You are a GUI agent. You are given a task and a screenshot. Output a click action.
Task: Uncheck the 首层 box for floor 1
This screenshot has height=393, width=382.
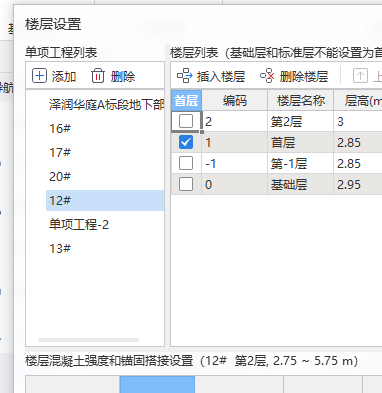186,142
